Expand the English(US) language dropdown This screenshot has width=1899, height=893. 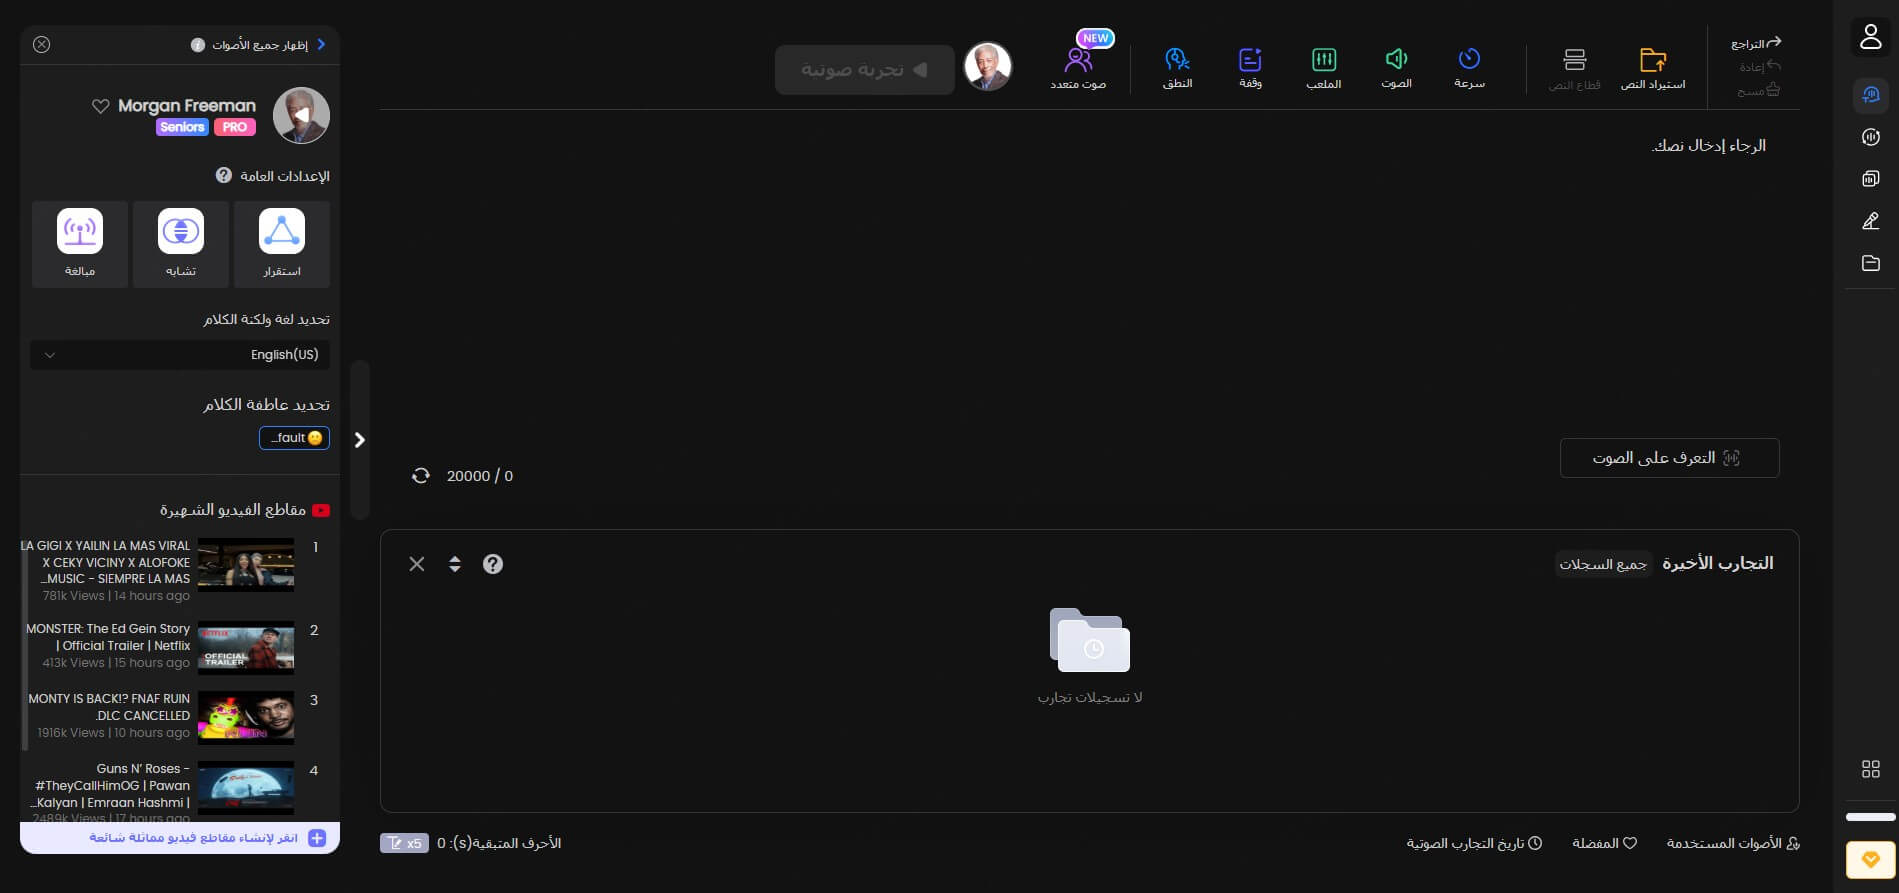tap(180, 355)
